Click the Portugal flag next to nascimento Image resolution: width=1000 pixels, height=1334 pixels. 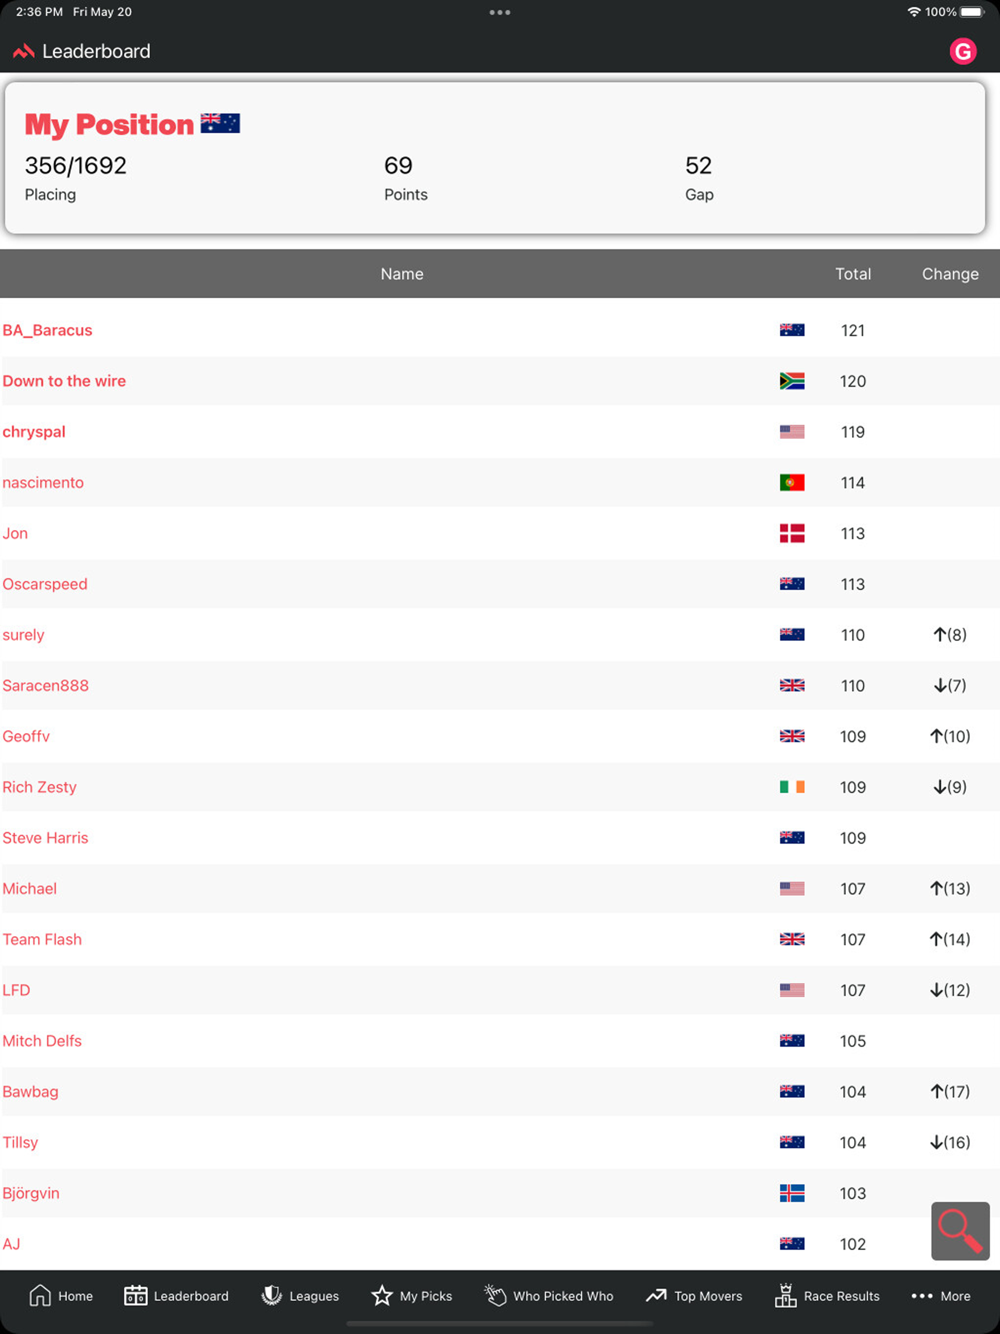pyautogui.click(x=792, y=483)
